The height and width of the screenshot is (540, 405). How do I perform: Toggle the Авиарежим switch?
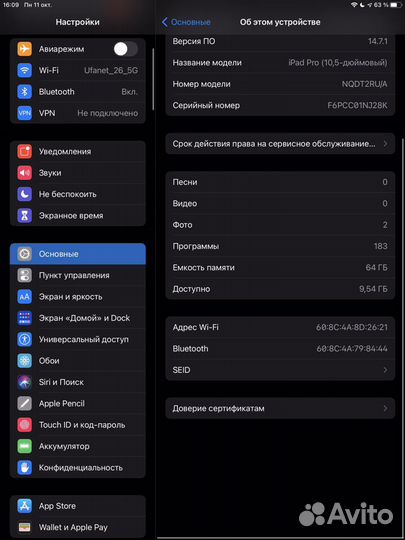point(126,49)
